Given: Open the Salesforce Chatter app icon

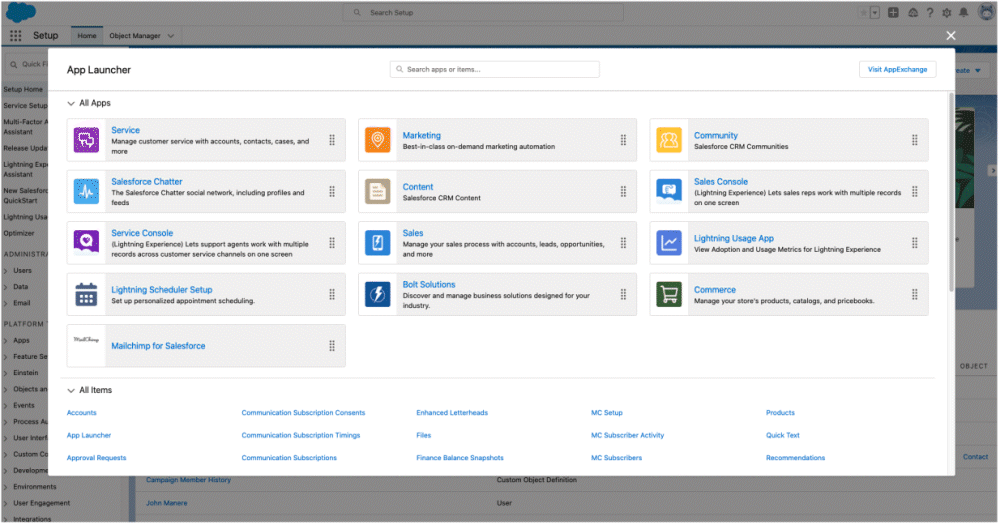Looking at the screenshot, I should click(86, 191).
